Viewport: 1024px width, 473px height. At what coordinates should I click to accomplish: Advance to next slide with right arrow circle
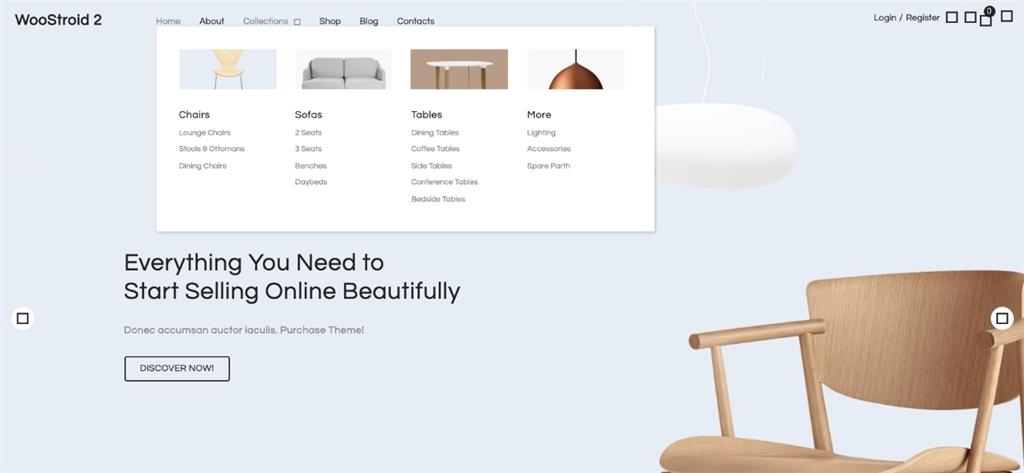tap(1002, 318)
